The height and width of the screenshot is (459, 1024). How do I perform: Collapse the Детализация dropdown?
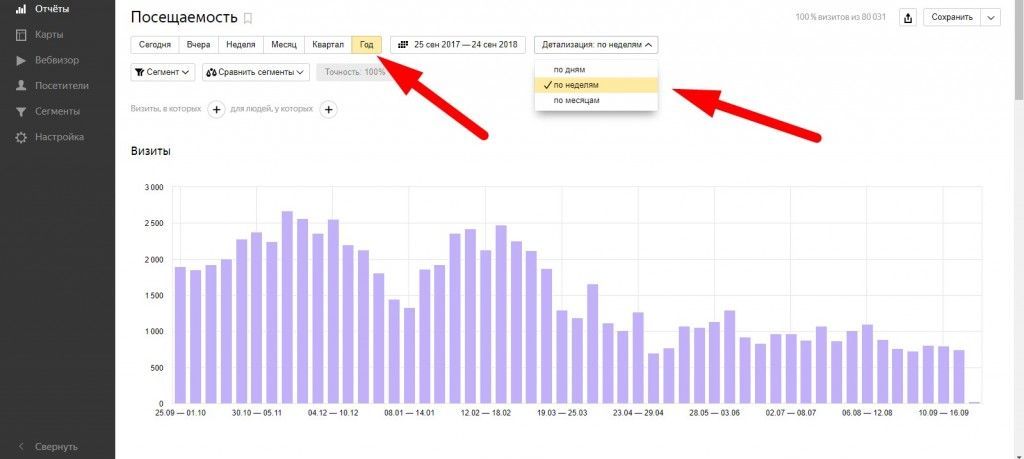597,45
